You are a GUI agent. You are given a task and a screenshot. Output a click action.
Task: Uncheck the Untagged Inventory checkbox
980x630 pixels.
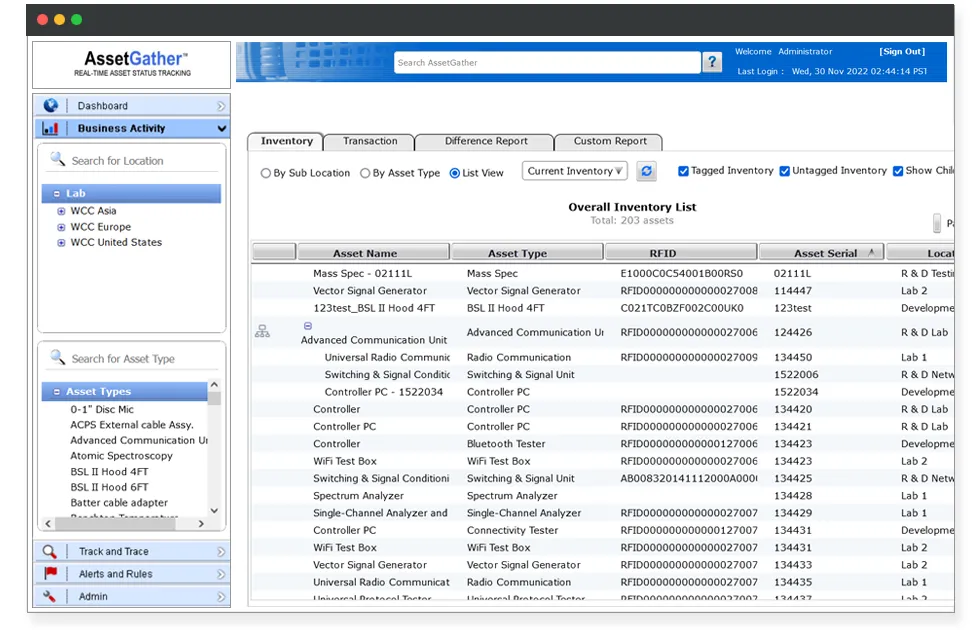pyautogui.click(x=784, y=171)
